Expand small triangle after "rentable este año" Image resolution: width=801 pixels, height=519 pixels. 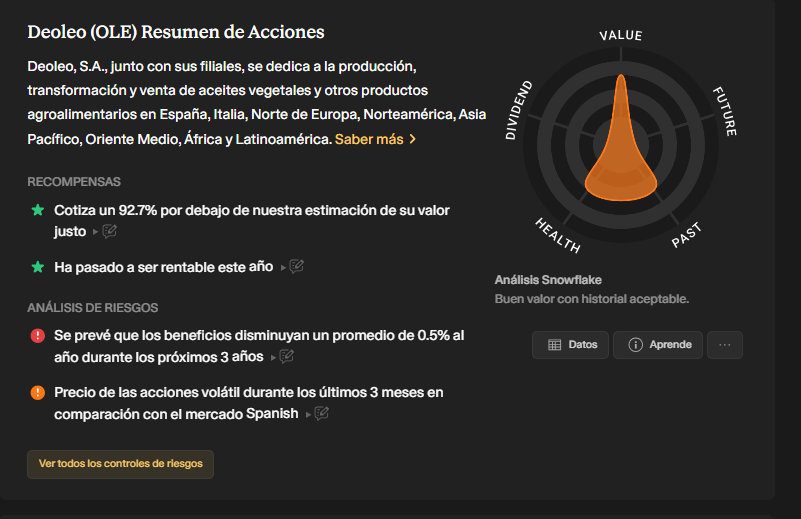[283, 268]
